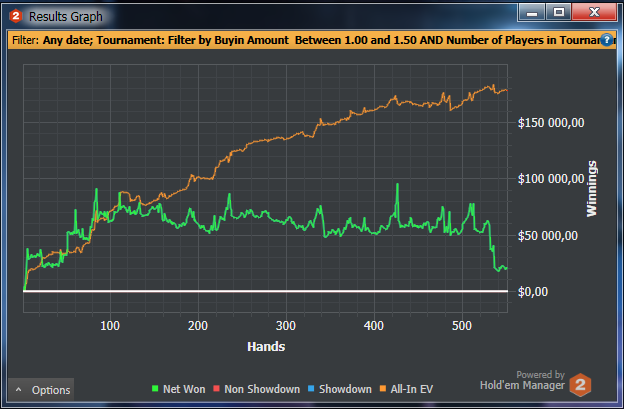Click the 200 hands axis tick label
624x409 pixels.
(x=198, y=326)
